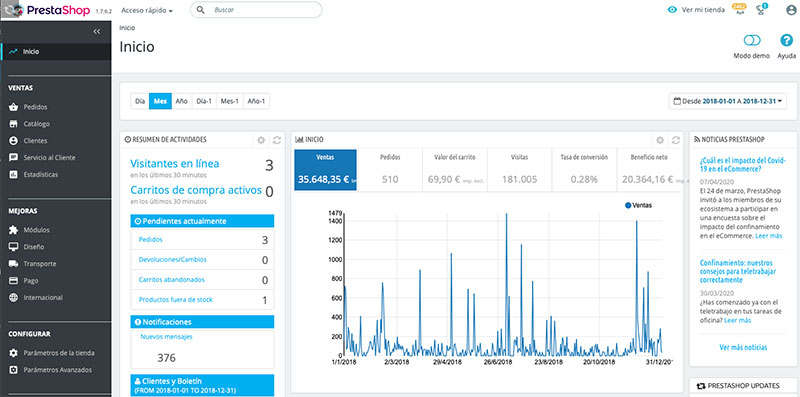Show the Tasa de conversión metric
This screenshot has height=397, width=800.
[584, 170]
